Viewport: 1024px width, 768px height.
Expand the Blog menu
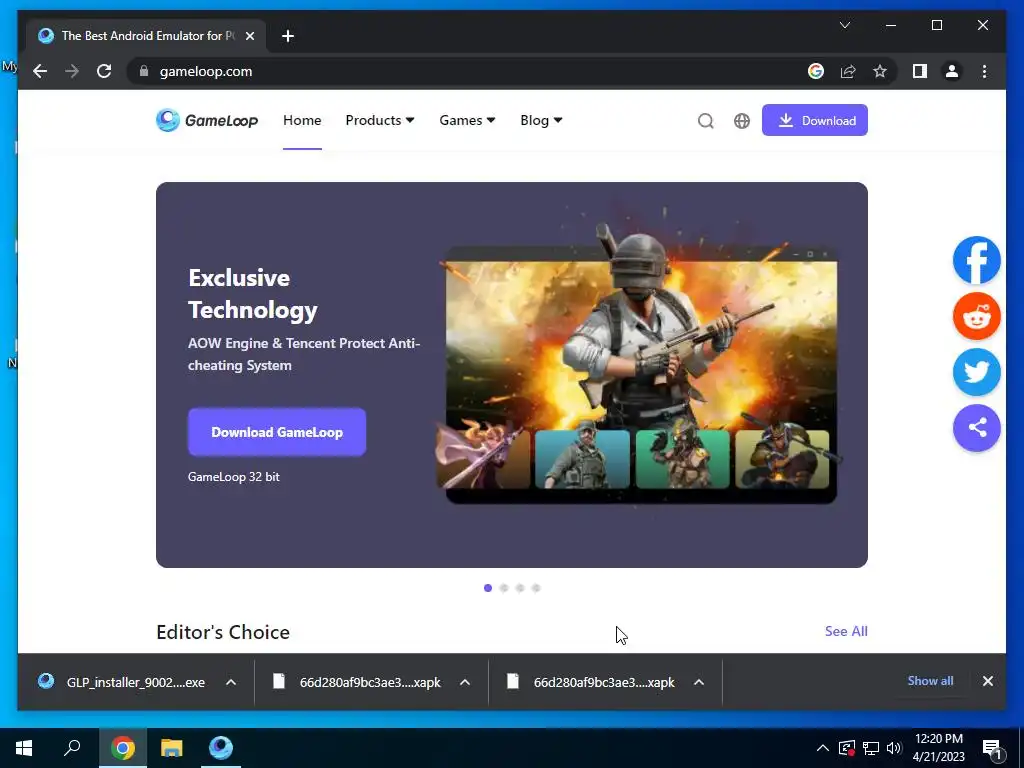[541, 120]
